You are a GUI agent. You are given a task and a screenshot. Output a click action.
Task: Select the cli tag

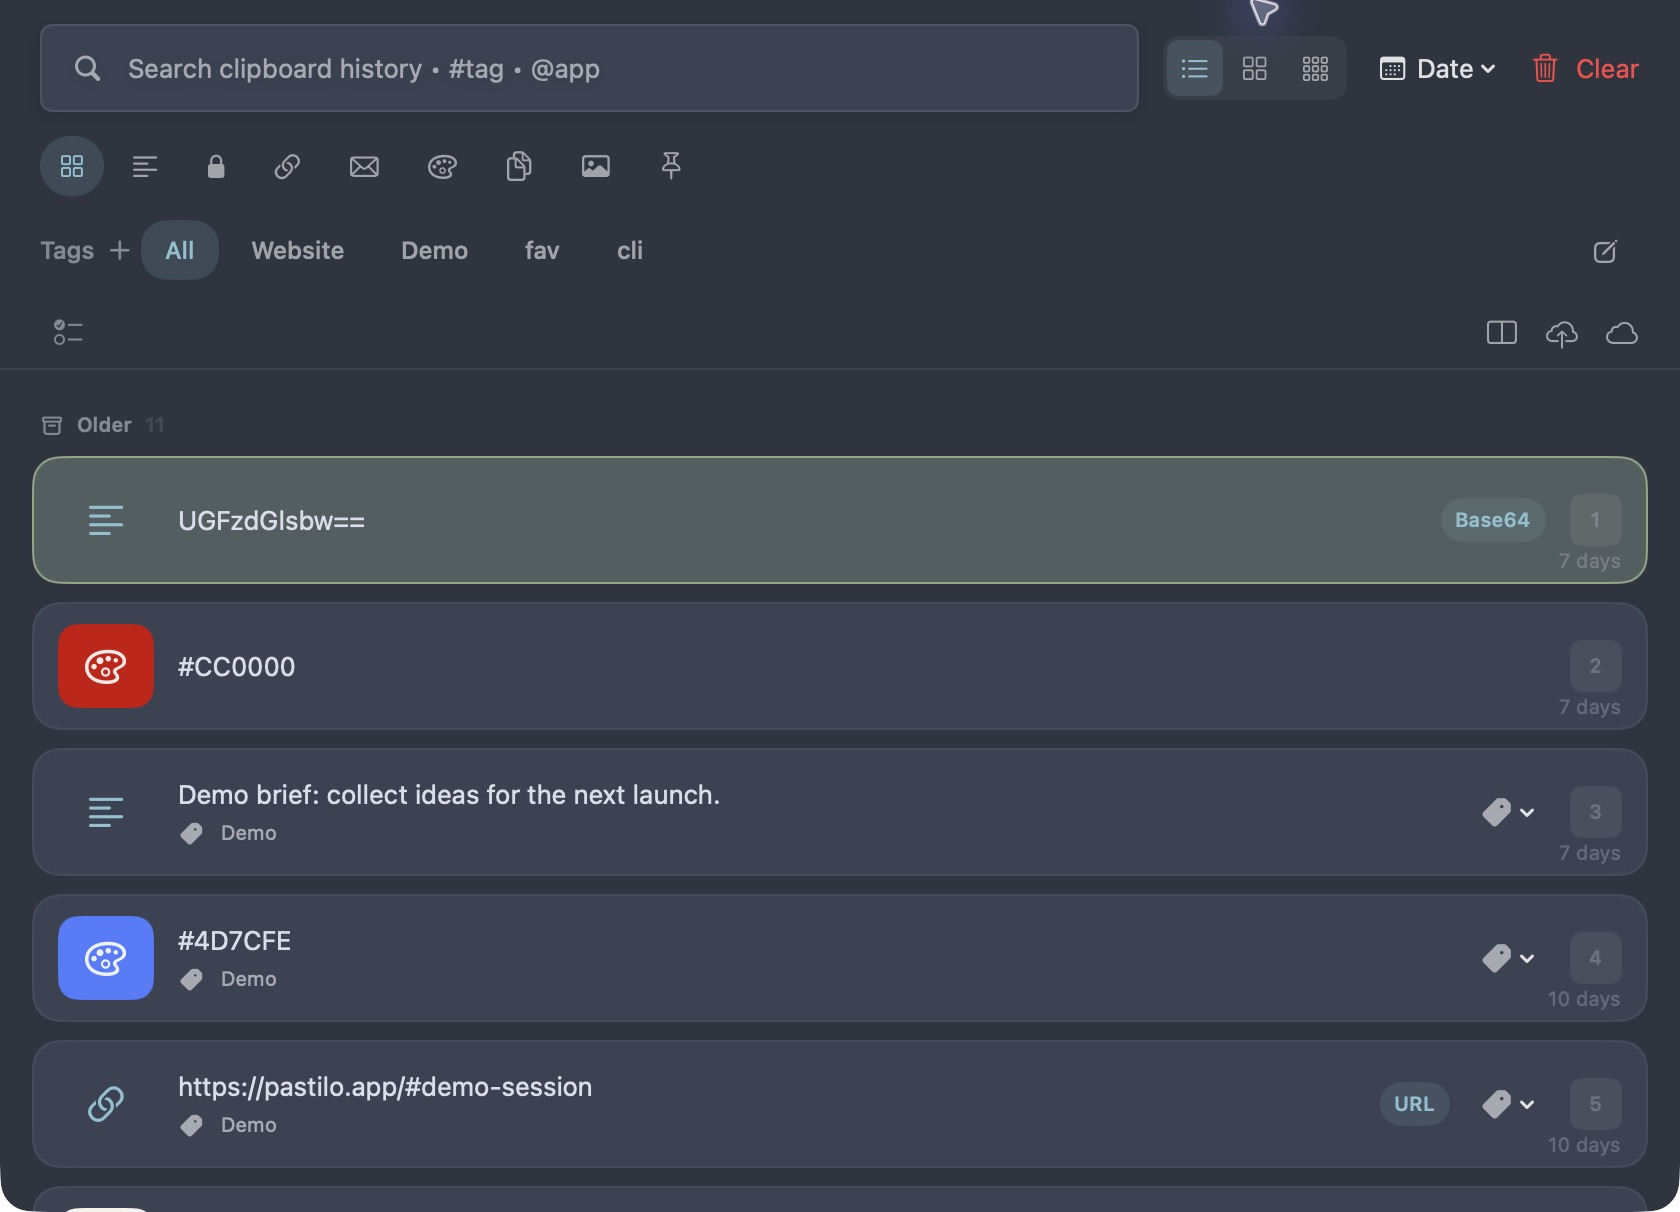(630, 250)
